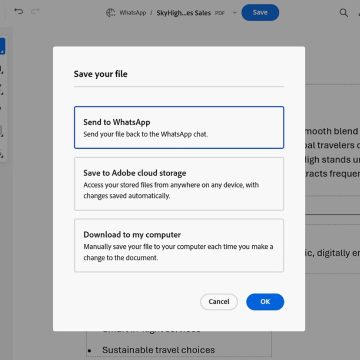Image resolution: width=360 pixels, height=360 pixels.
Task: Select Send to WhatsApp option
Action: [179, 127]
